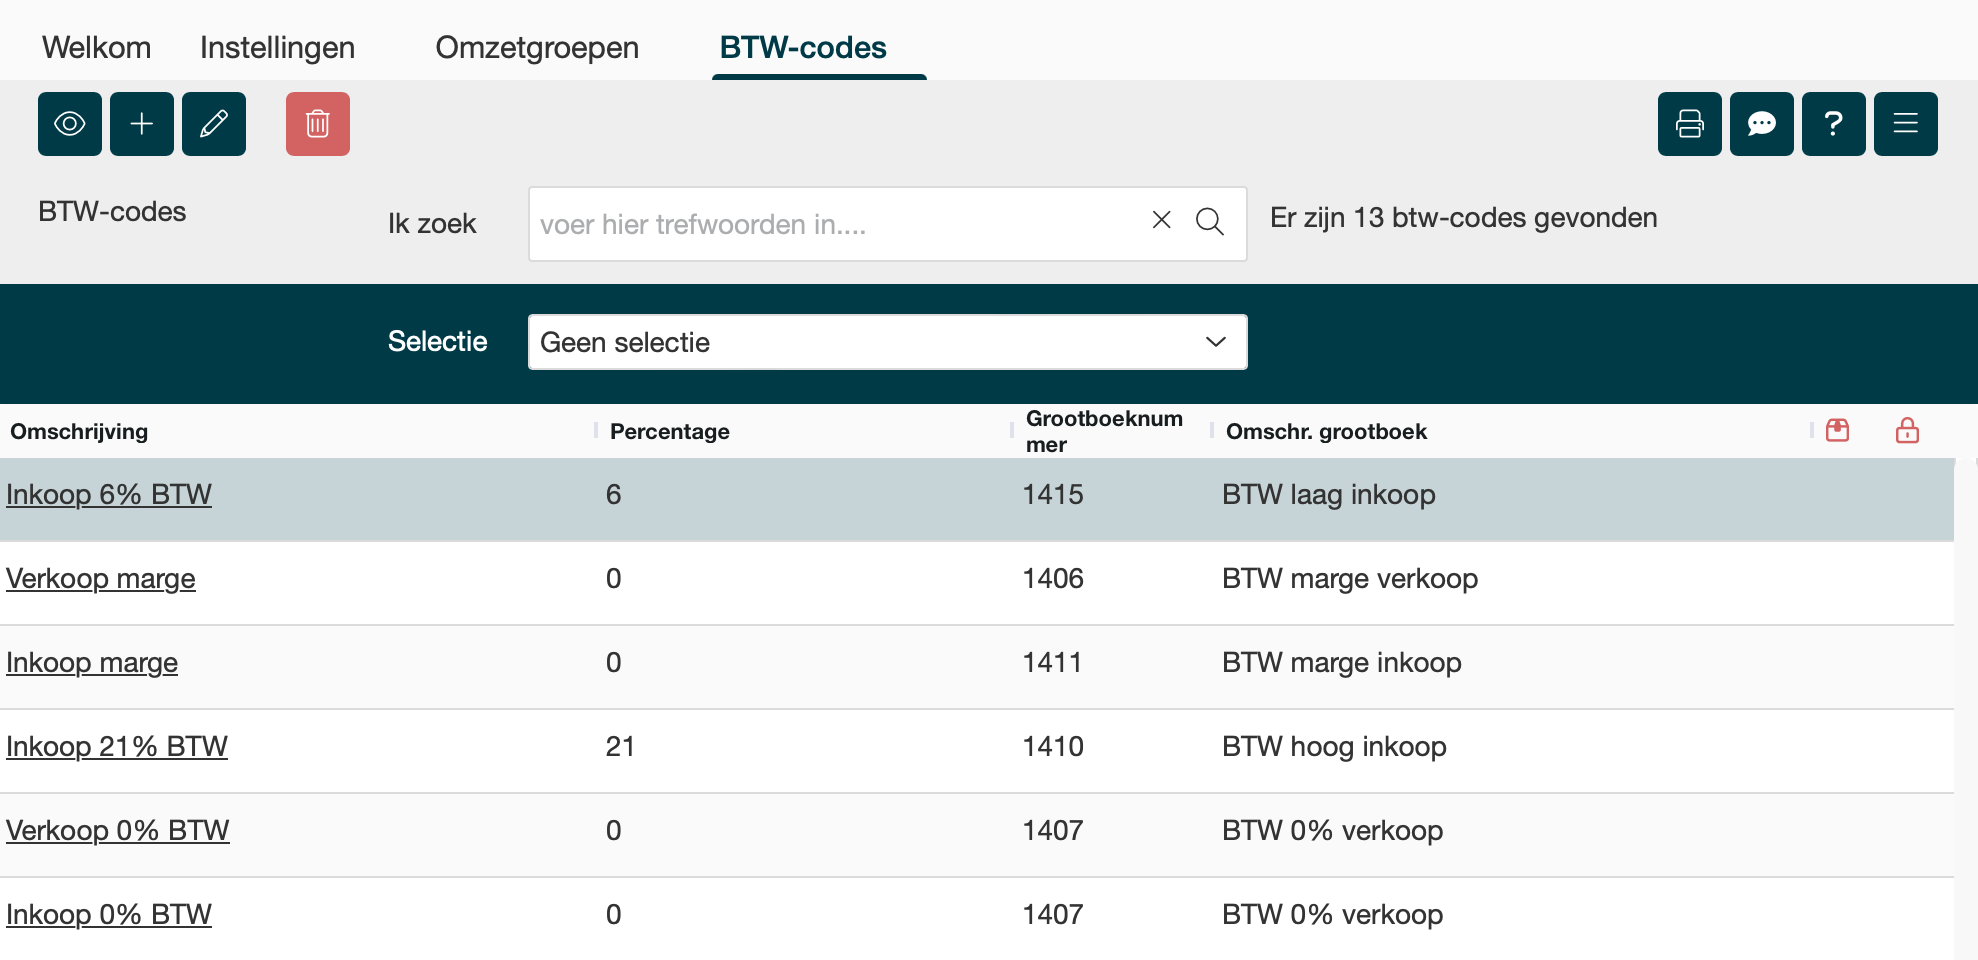Sort by the Percentage column header

(669, 432)
